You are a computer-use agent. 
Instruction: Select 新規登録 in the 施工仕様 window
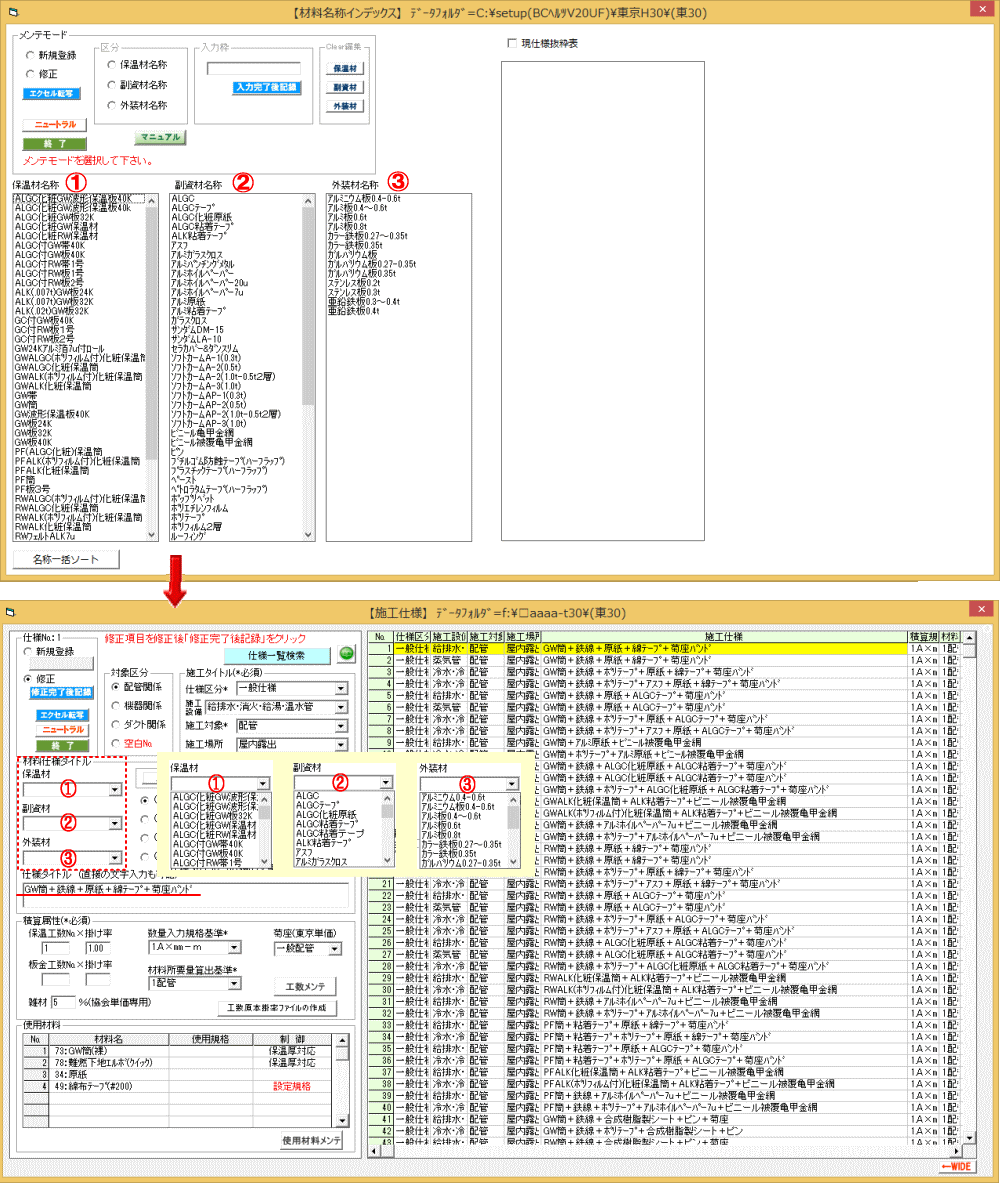click(x=49, y=652)
